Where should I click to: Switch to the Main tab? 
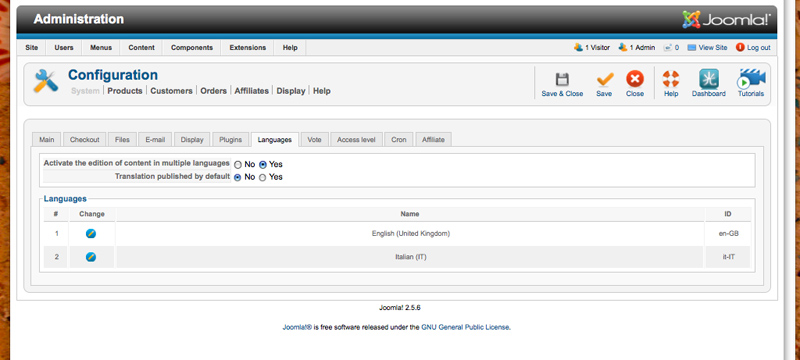tap(46, 140)
